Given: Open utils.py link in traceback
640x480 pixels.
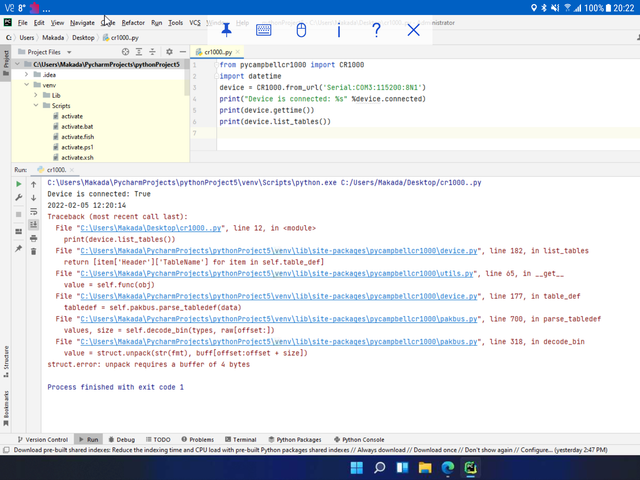Looking at the screenshot, I should (x=277, y=273).
